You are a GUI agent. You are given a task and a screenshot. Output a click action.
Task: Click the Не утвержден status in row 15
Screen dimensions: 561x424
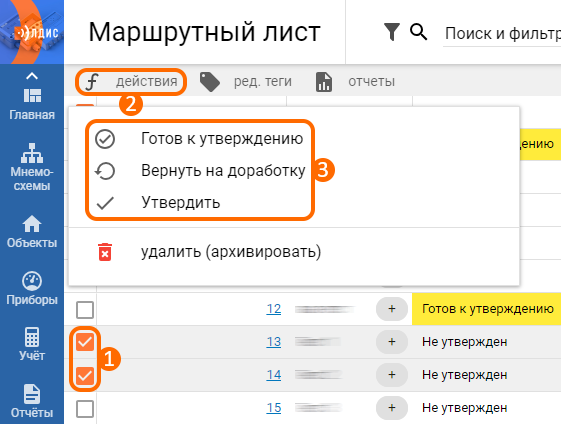click(464, 408)
